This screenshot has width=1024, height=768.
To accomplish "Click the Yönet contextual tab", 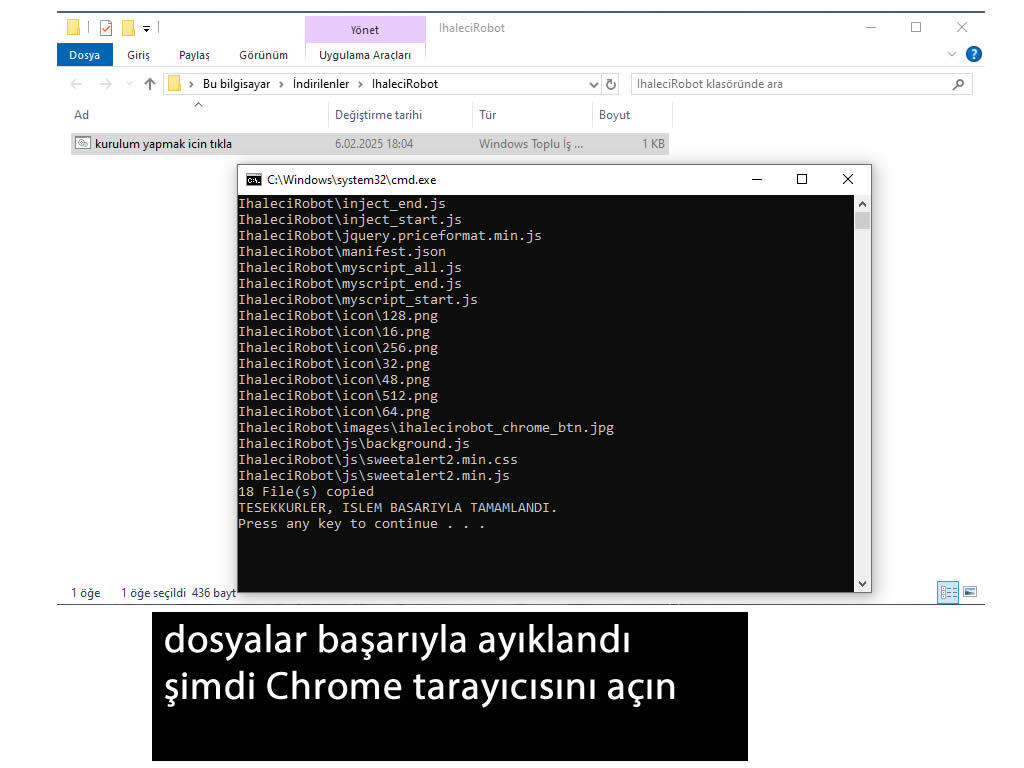I will point(364,29).
